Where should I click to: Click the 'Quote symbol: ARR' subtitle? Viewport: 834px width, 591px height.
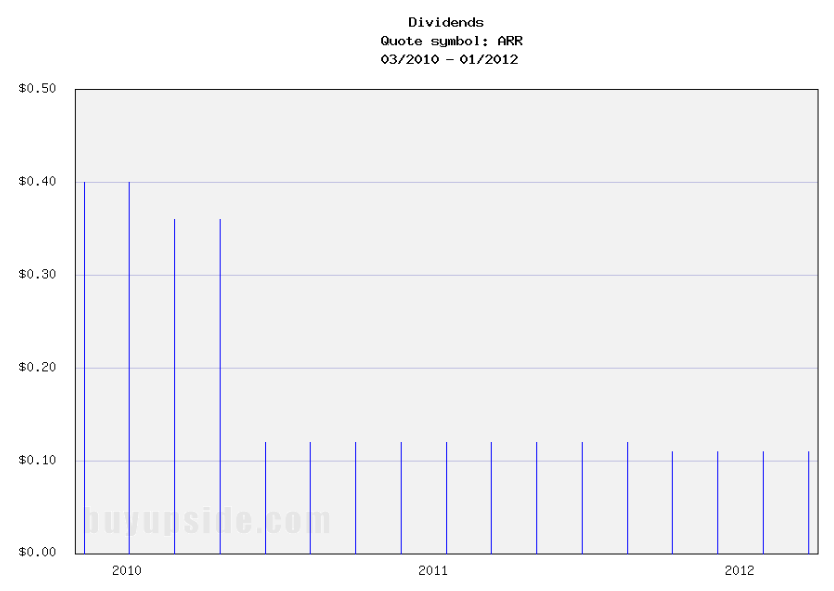451,41
